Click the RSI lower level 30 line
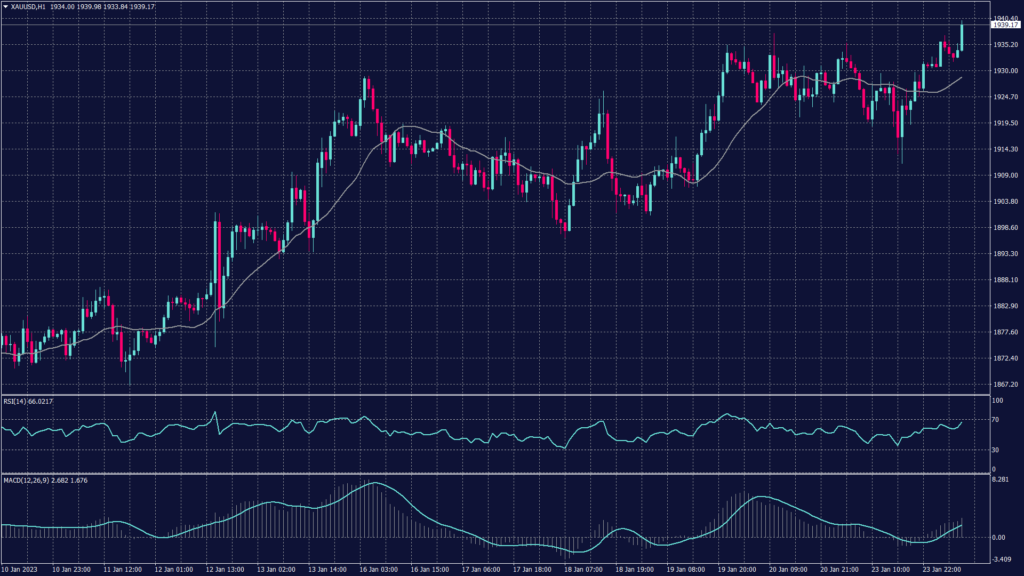Image resolution: width=1024 pixels, height=576 pixels. (500, 450)
